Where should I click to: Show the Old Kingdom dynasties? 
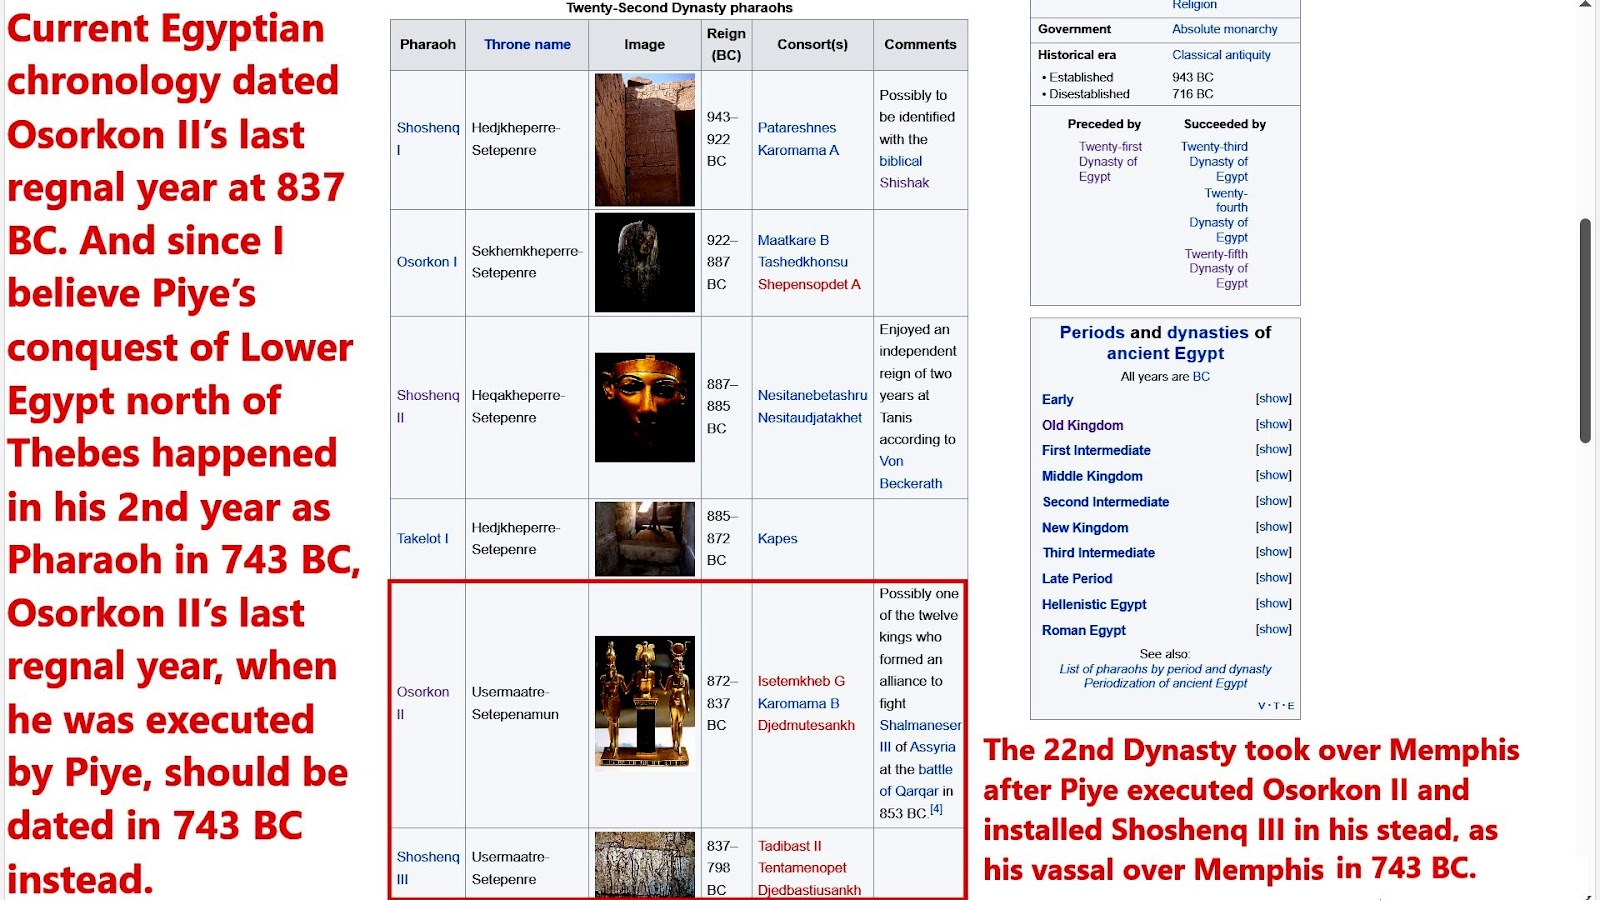tap(1273, 424)
